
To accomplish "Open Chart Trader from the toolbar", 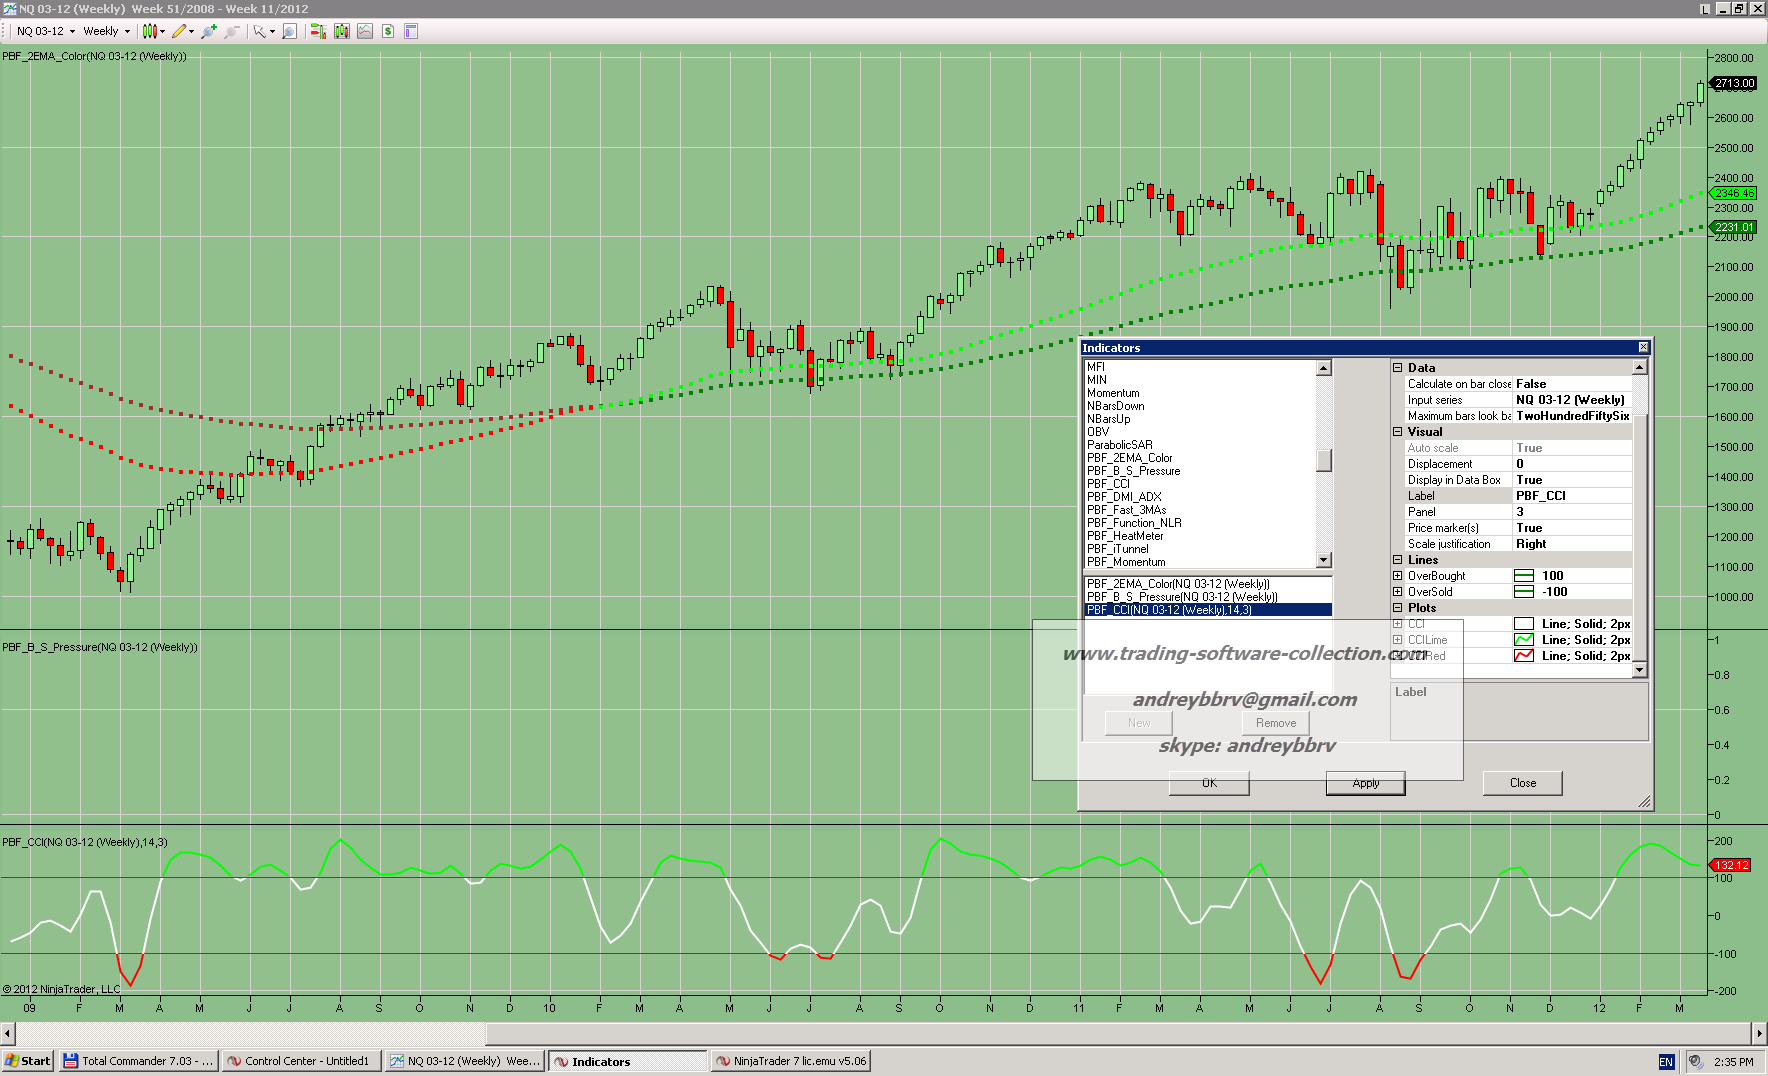I will 318,31.
